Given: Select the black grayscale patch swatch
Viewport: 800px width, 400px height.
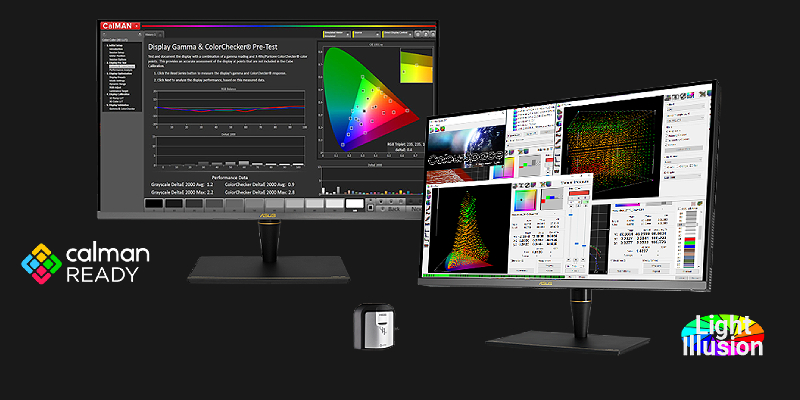Looking at the screenshot, I should coord(156,203).
